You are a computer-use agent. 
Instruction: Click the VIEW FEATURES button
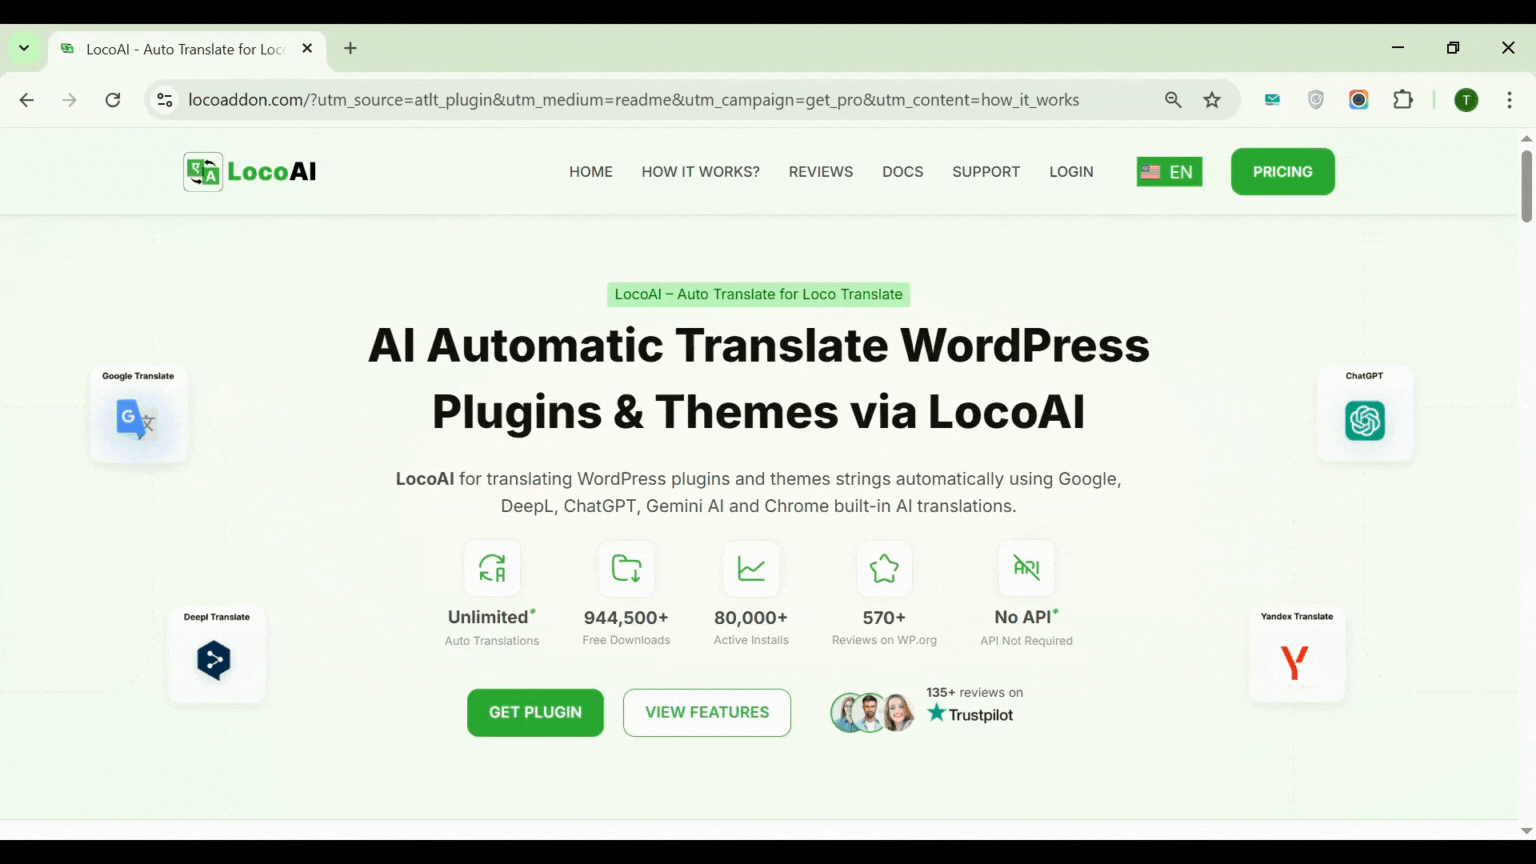click(707, 712)
